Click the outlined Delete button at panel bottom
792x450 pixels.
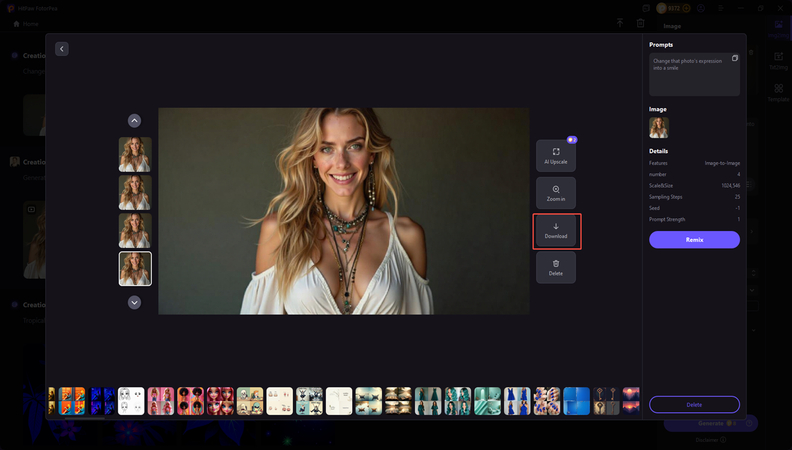point(694,405)
